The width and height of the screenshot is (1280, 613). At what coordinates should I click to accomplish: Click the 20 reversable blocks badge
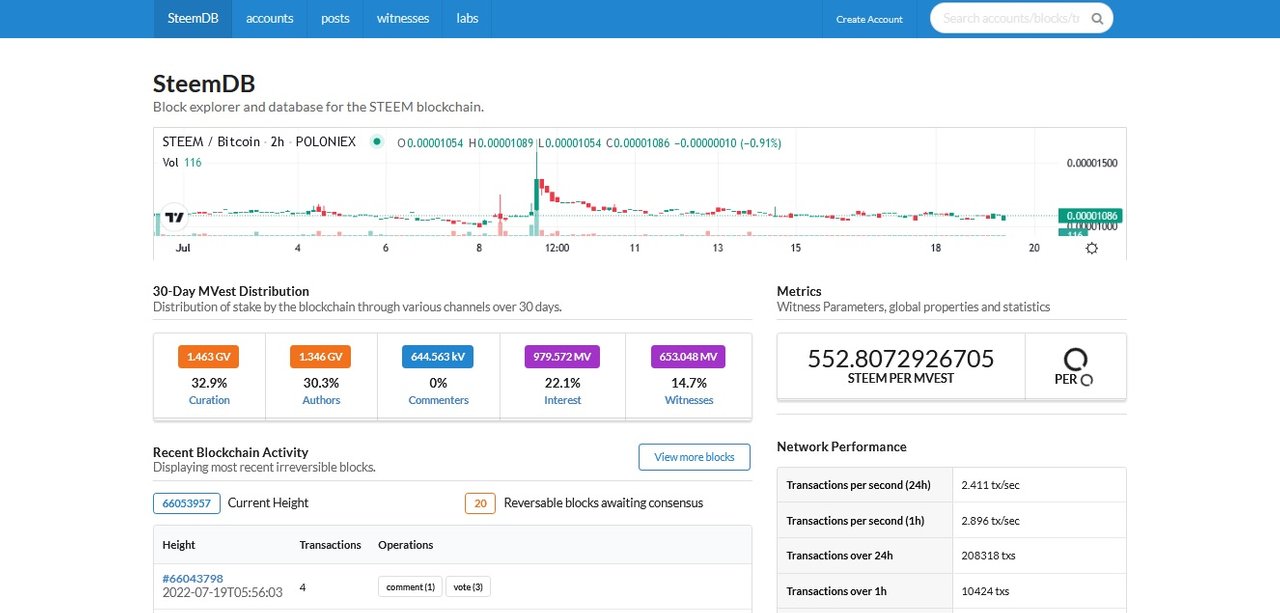coord(480,503)
